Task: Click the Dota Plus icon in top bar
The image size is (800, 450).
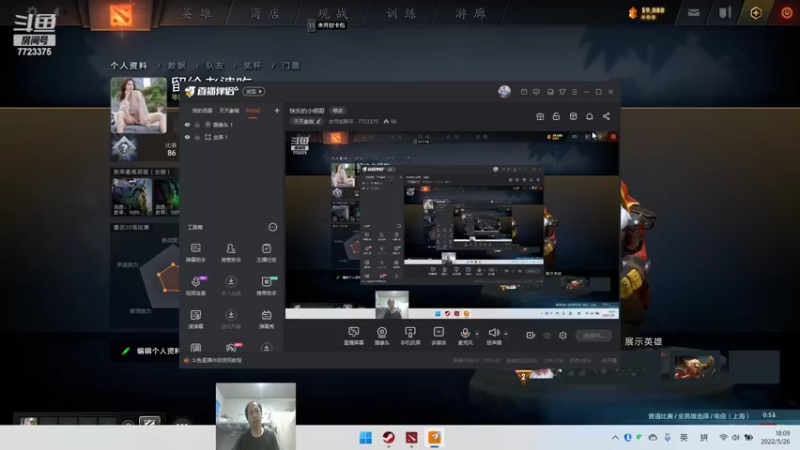Action: 756,13
